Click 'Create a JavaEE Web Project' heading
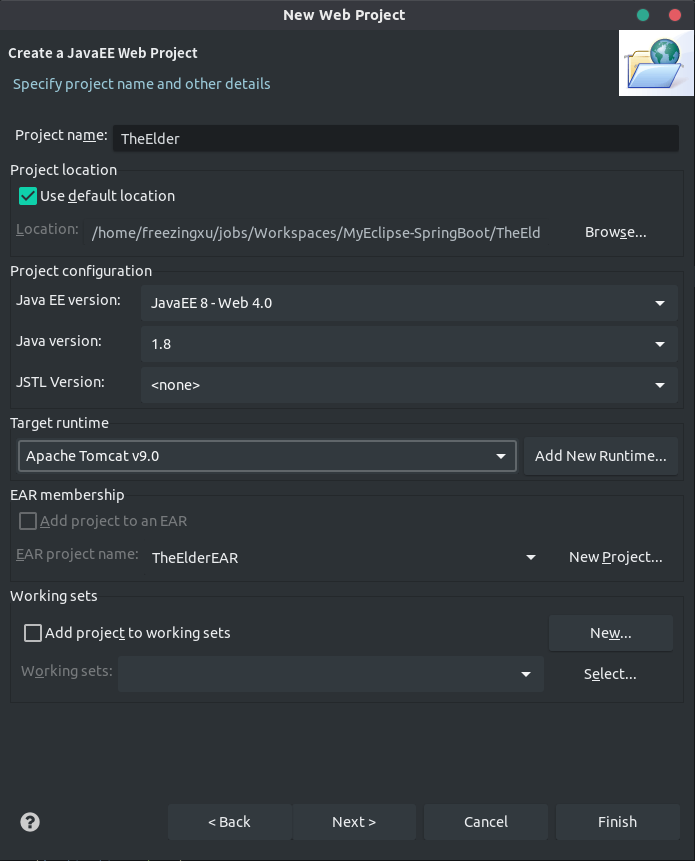 103,53
